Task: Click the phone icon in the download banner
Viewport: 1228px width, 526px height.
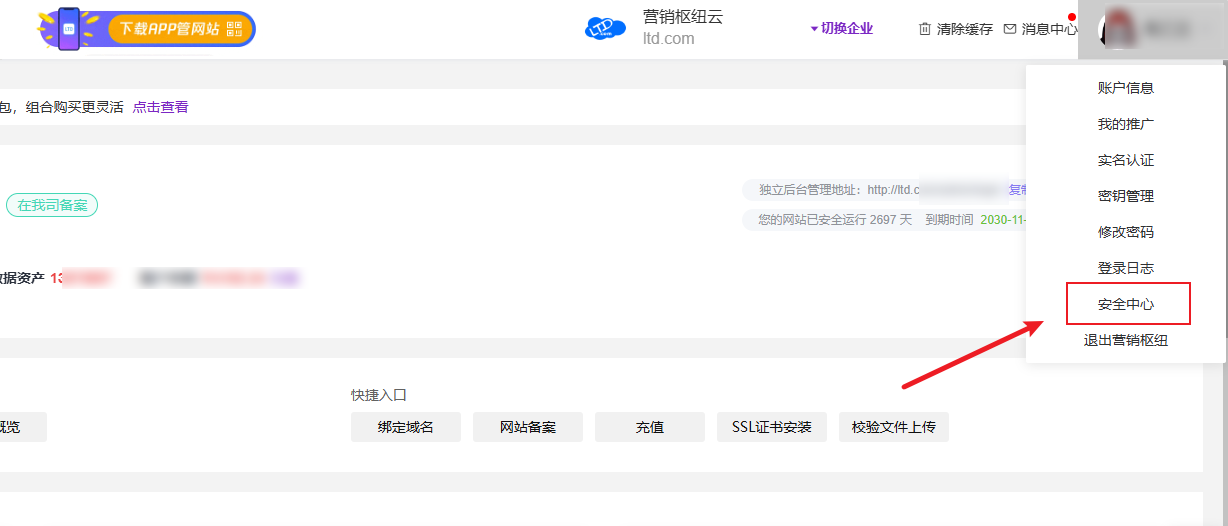Action: point(69,28)
